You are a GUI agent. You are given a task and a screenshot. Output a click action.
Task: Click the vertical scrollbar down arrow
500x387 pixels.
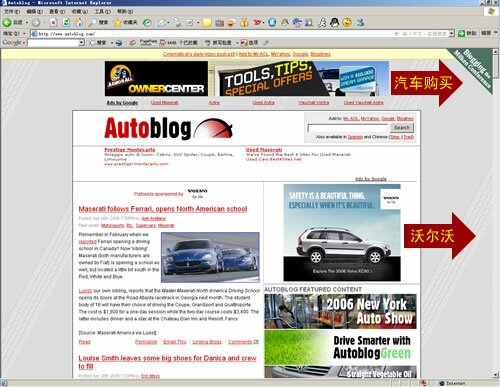pyautogui.click(x=496, y=375)
